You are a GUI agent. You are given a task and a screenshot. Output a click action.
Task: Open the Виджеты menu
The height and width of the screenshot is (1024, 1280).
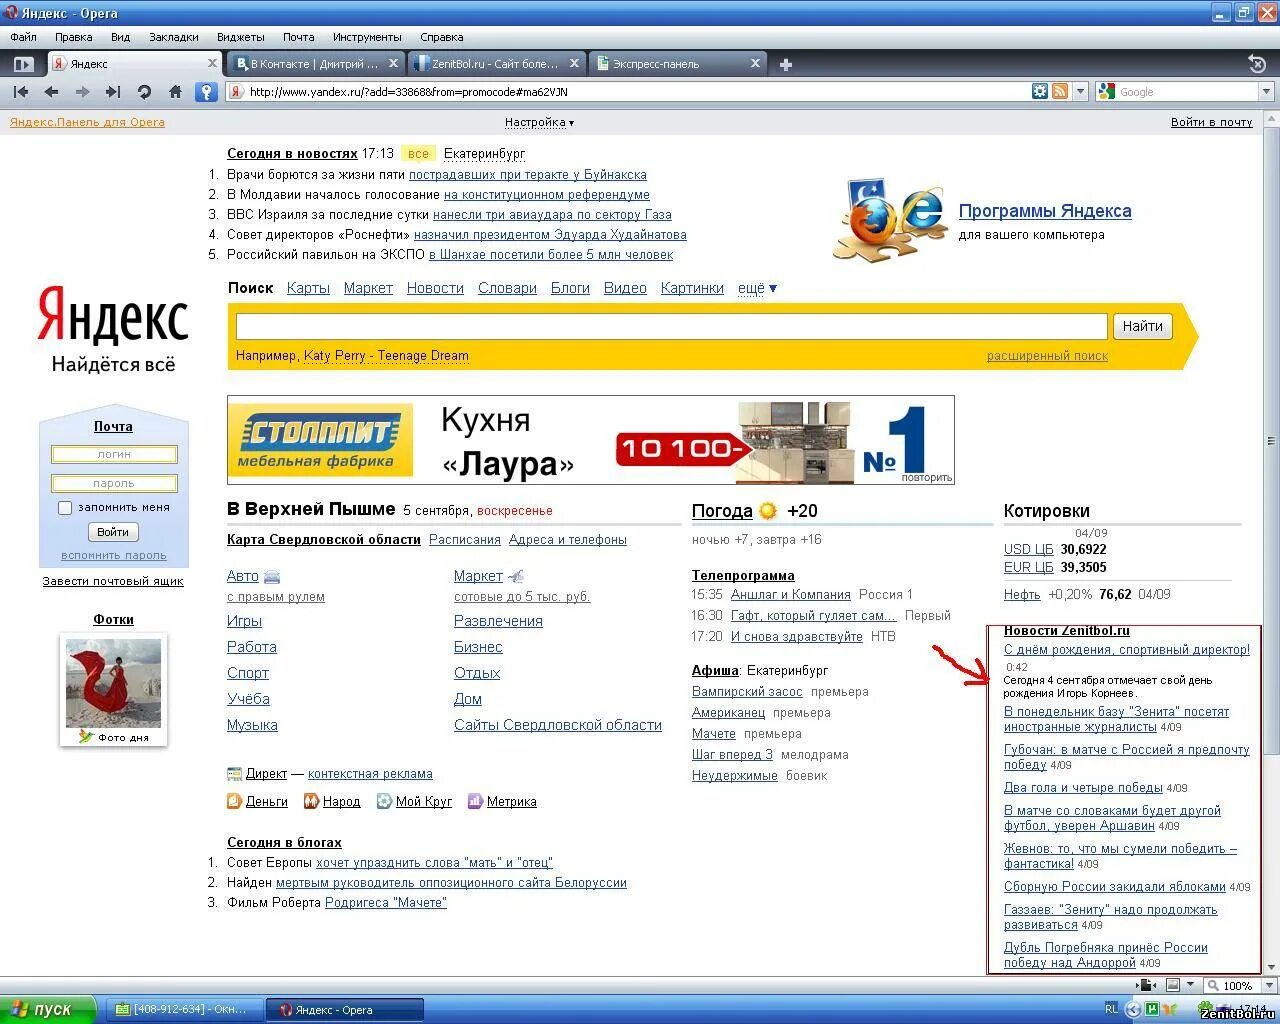(x=240, y=37)
